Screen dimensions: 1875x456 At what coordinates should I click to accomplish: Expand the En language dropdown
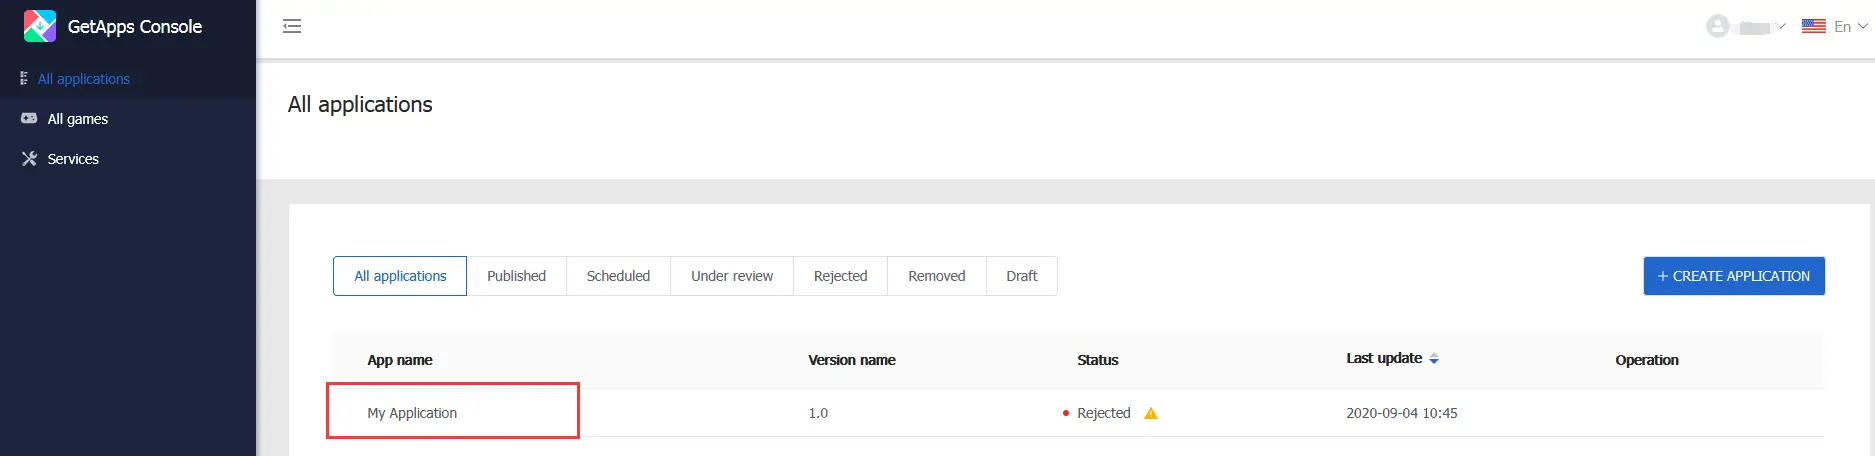pyautogui.click(x=1850, y=27)
